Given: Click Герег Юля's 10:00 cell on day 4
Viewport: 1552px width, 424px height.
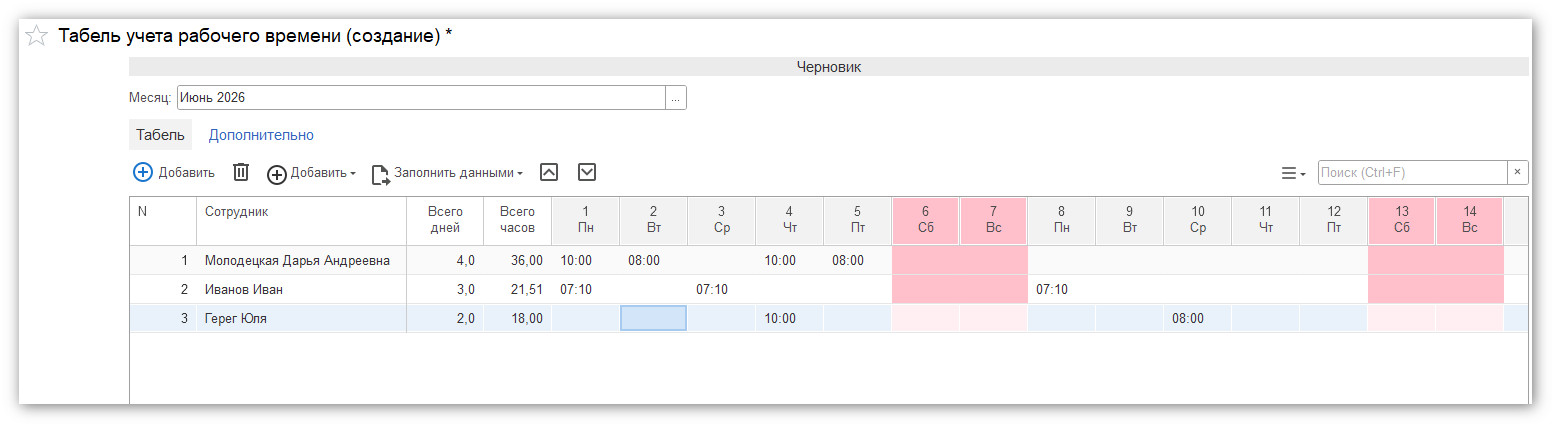Looking at the screenshot, I should click(x=789, y=318).
